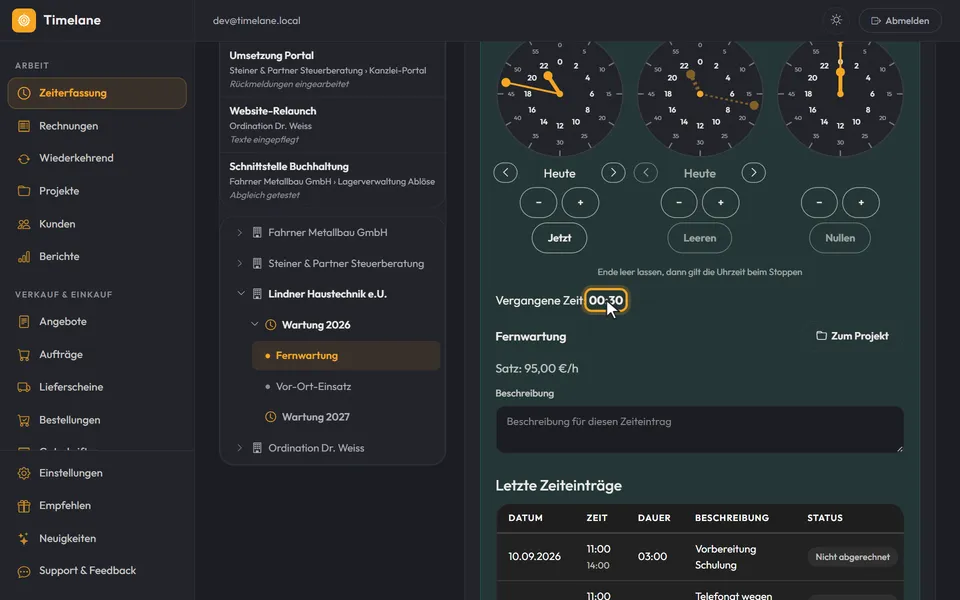Click the Berichte bar chart icon
Viewport: 960px width, 600px height.
(24, 257)
